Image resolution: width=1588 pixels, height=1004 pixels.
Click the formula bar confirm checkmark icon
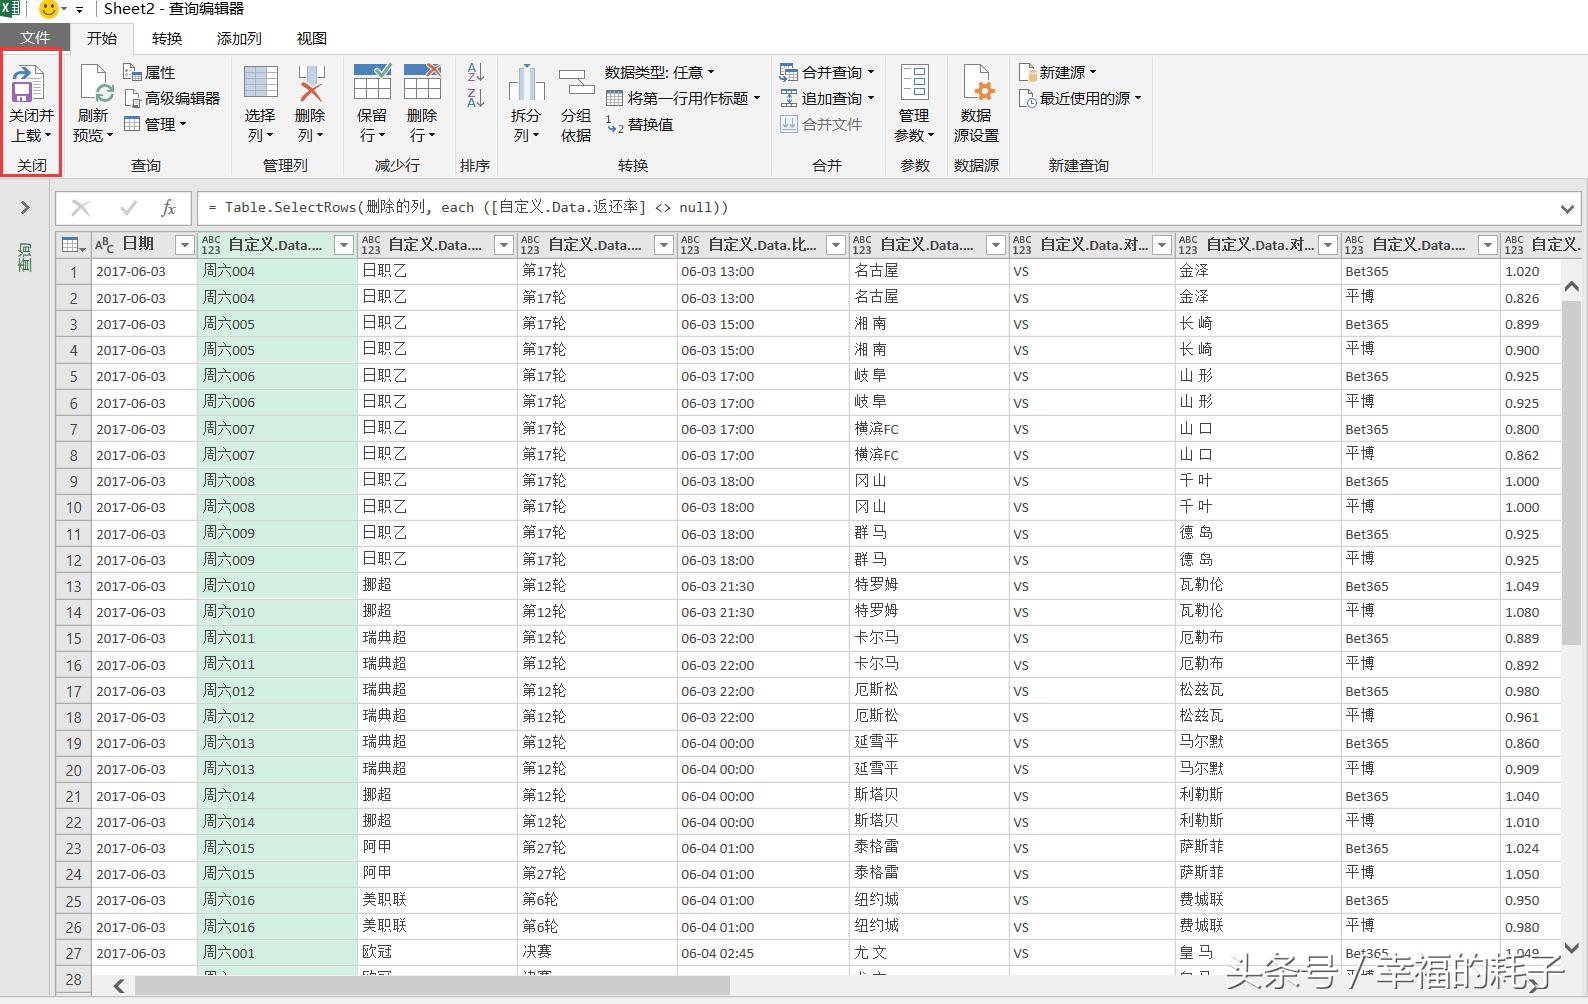128,208
